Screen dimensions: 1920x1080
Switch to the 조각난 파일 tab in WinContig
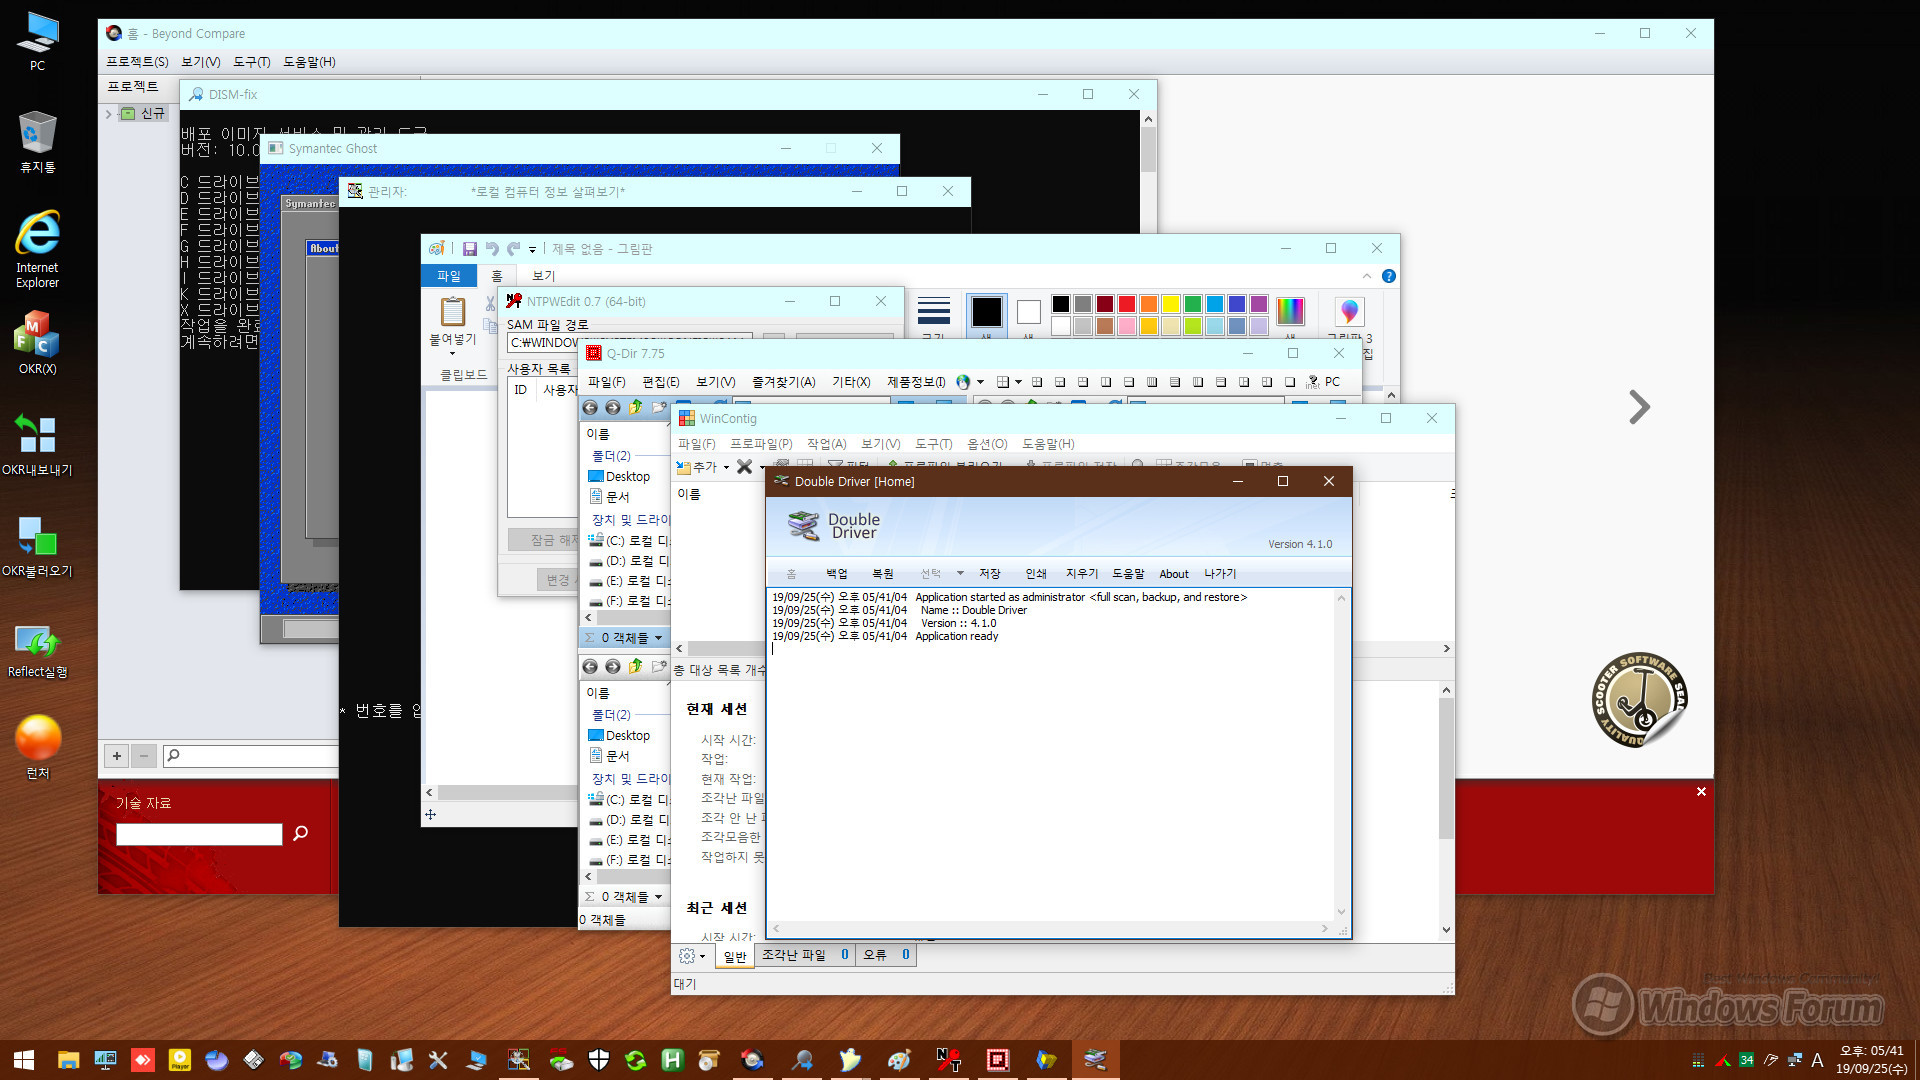[805, 955]
